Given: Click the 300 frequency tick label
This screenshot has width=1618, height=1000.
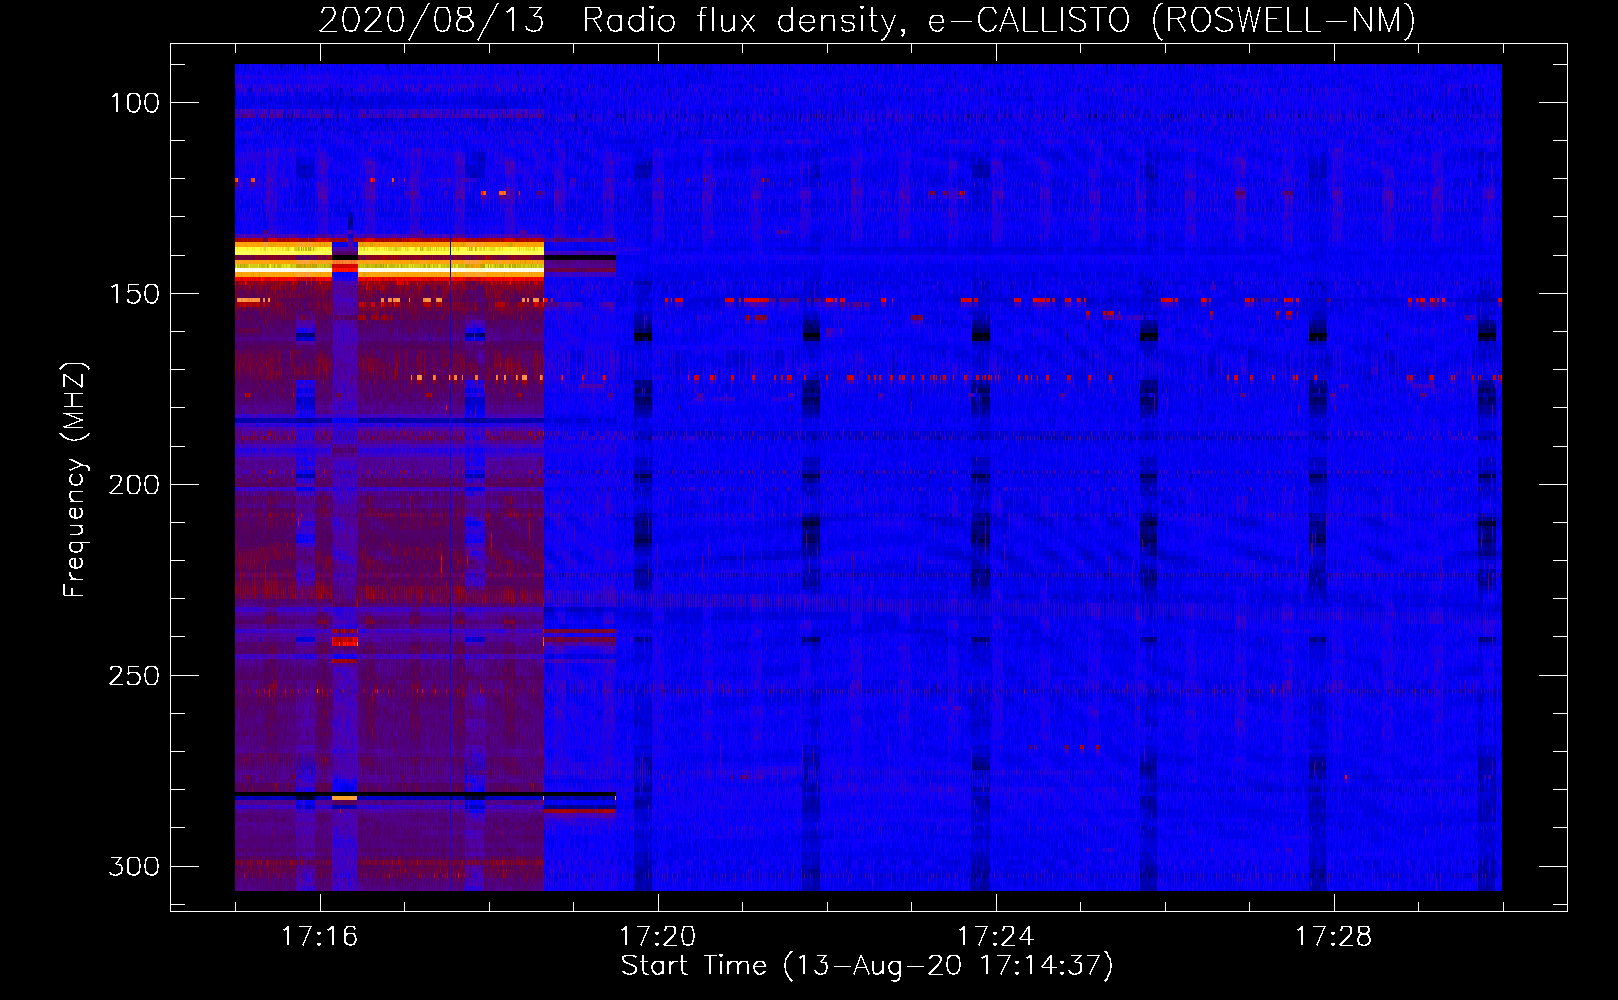Looking at the screenshot, I should tap(134, 866).
